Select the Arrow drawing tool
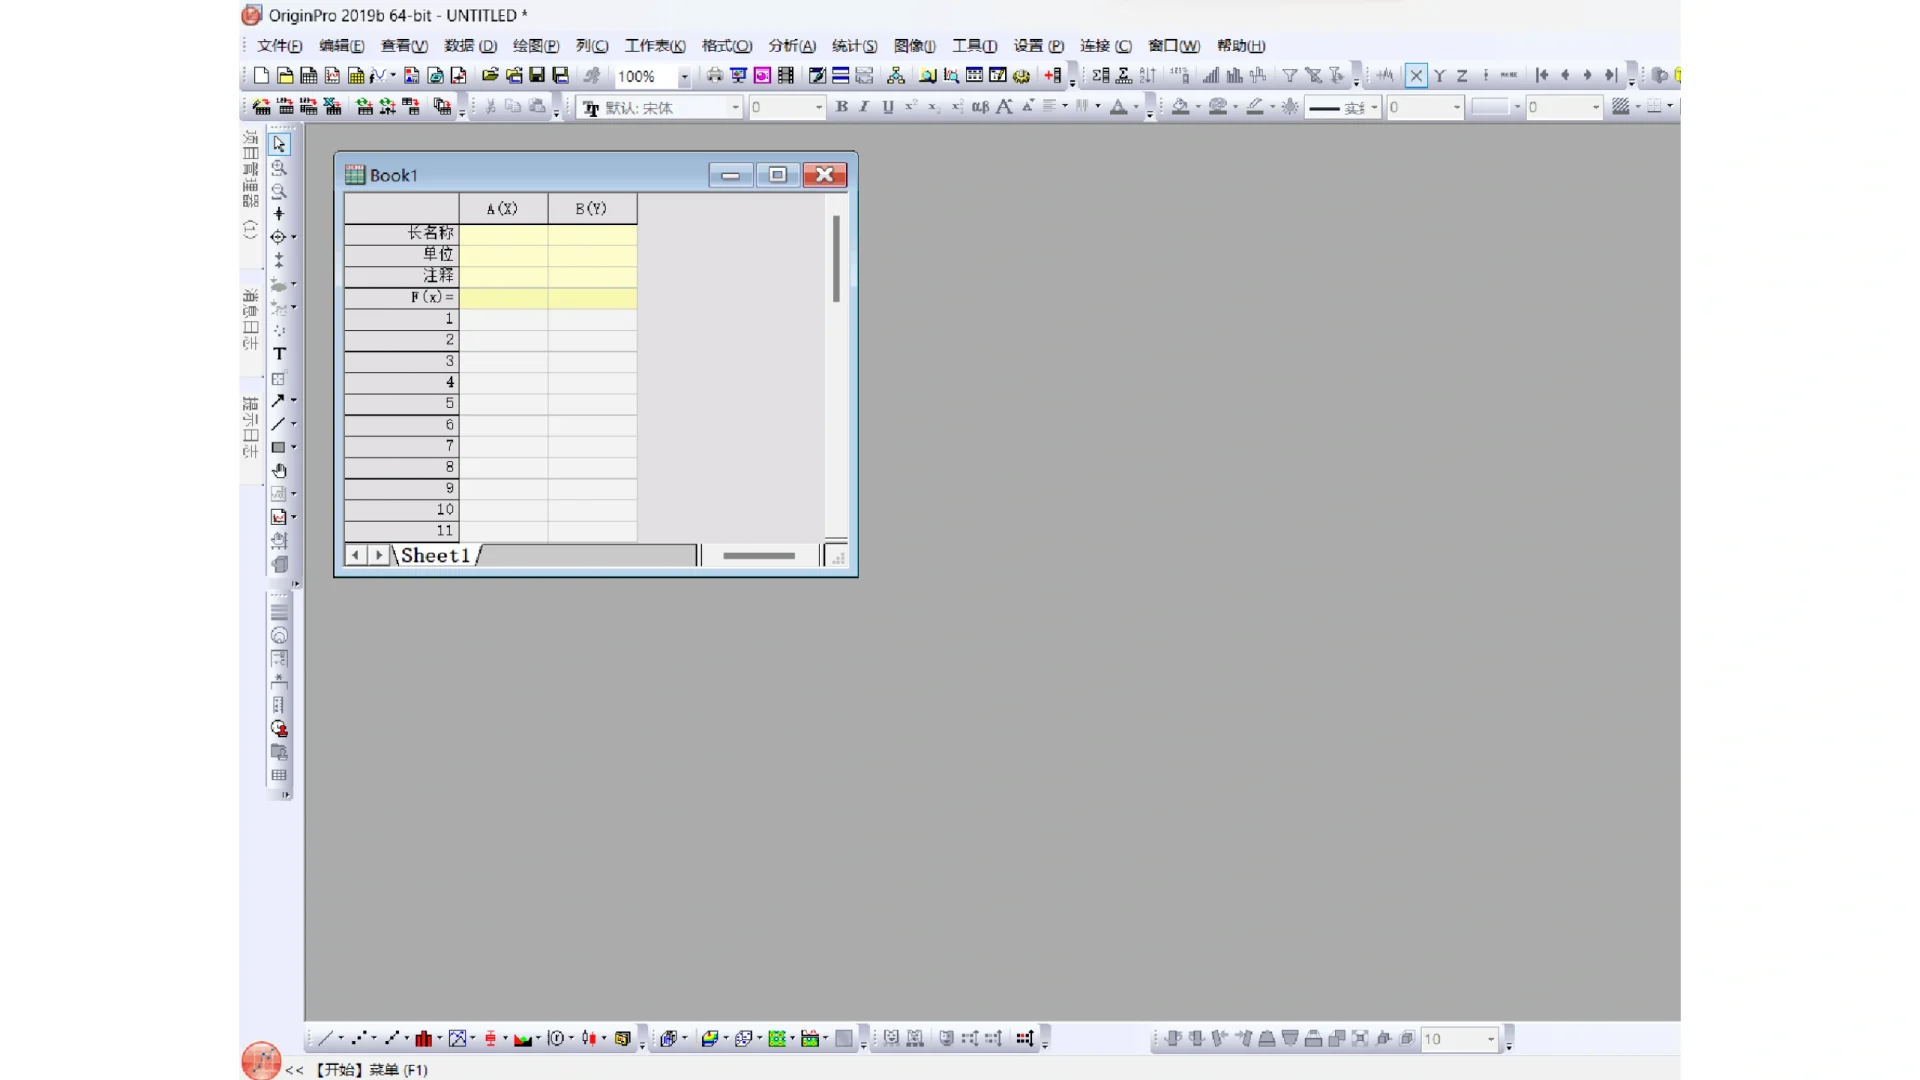 278,401
